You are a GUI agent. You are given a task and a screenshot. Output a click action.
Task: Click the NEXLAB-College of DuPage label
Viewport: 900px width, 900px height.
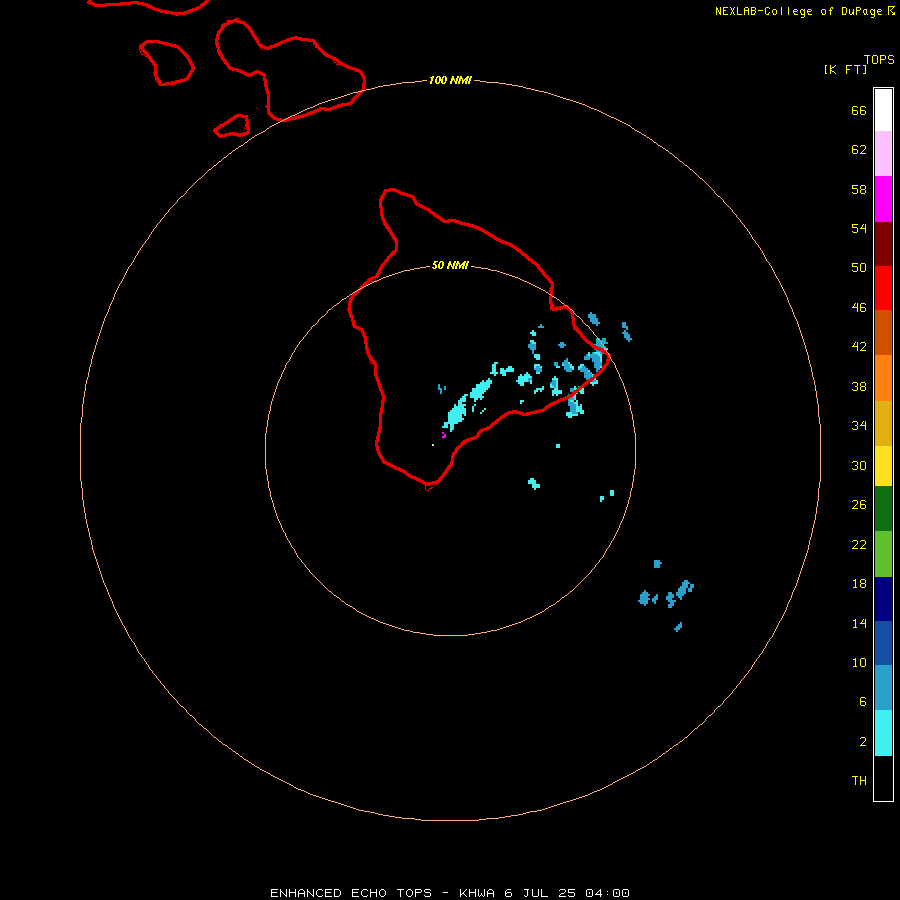798,11
